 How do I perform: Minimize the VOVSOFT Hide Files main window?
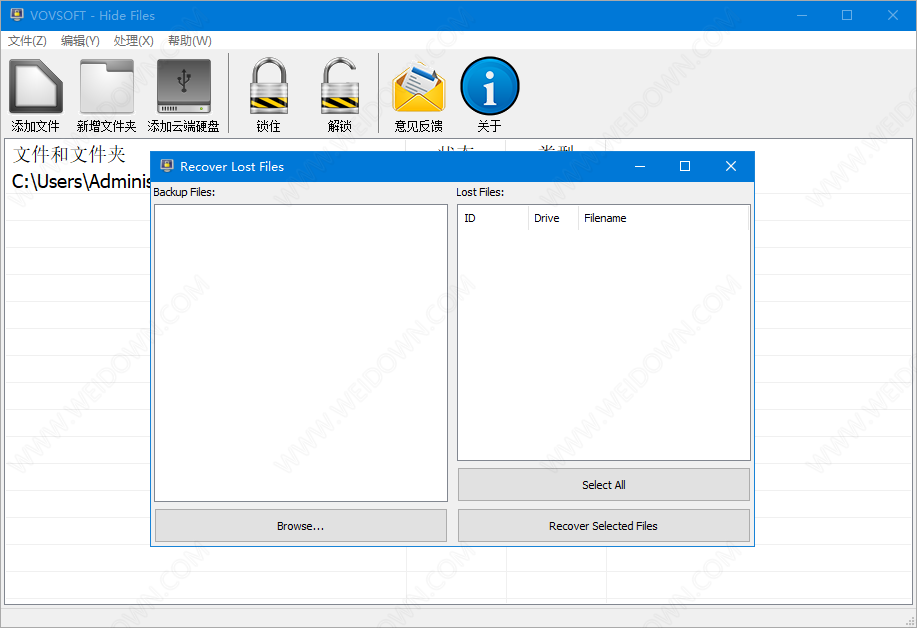(x=802, y=15)
